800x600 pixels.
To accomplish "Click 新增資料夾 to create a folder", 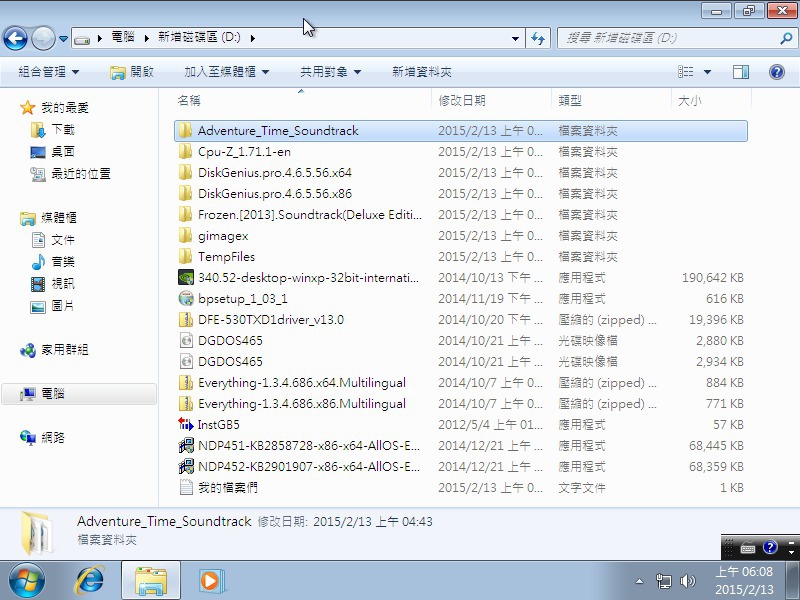I will 421,72.
